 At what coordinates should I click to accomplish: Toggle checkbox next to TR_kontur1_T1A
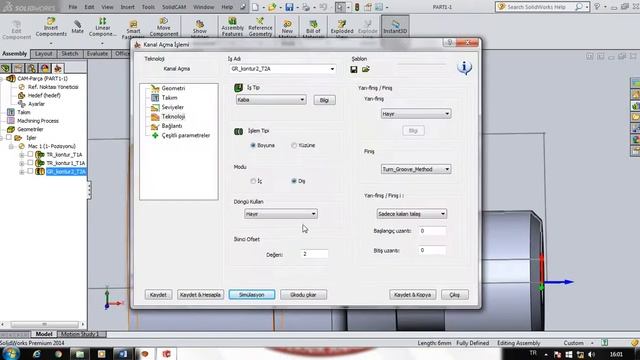coord(30,162)
